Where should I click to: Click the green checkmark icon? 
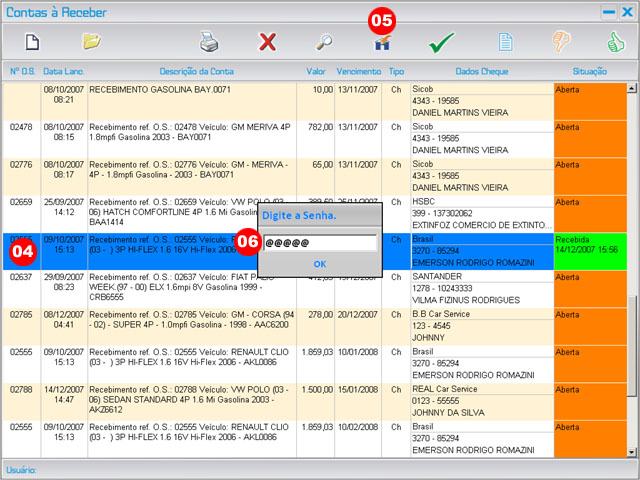tap(442, 42)
